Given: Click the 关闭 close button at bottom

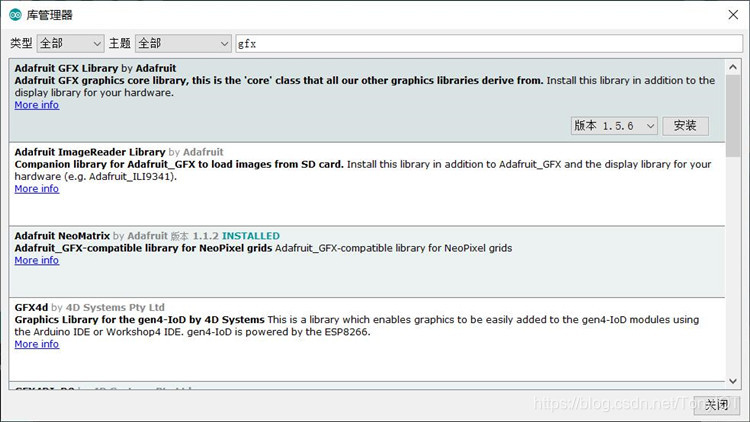Looking at the screenshot, I should pyautogui.click(x=717, y=405).
